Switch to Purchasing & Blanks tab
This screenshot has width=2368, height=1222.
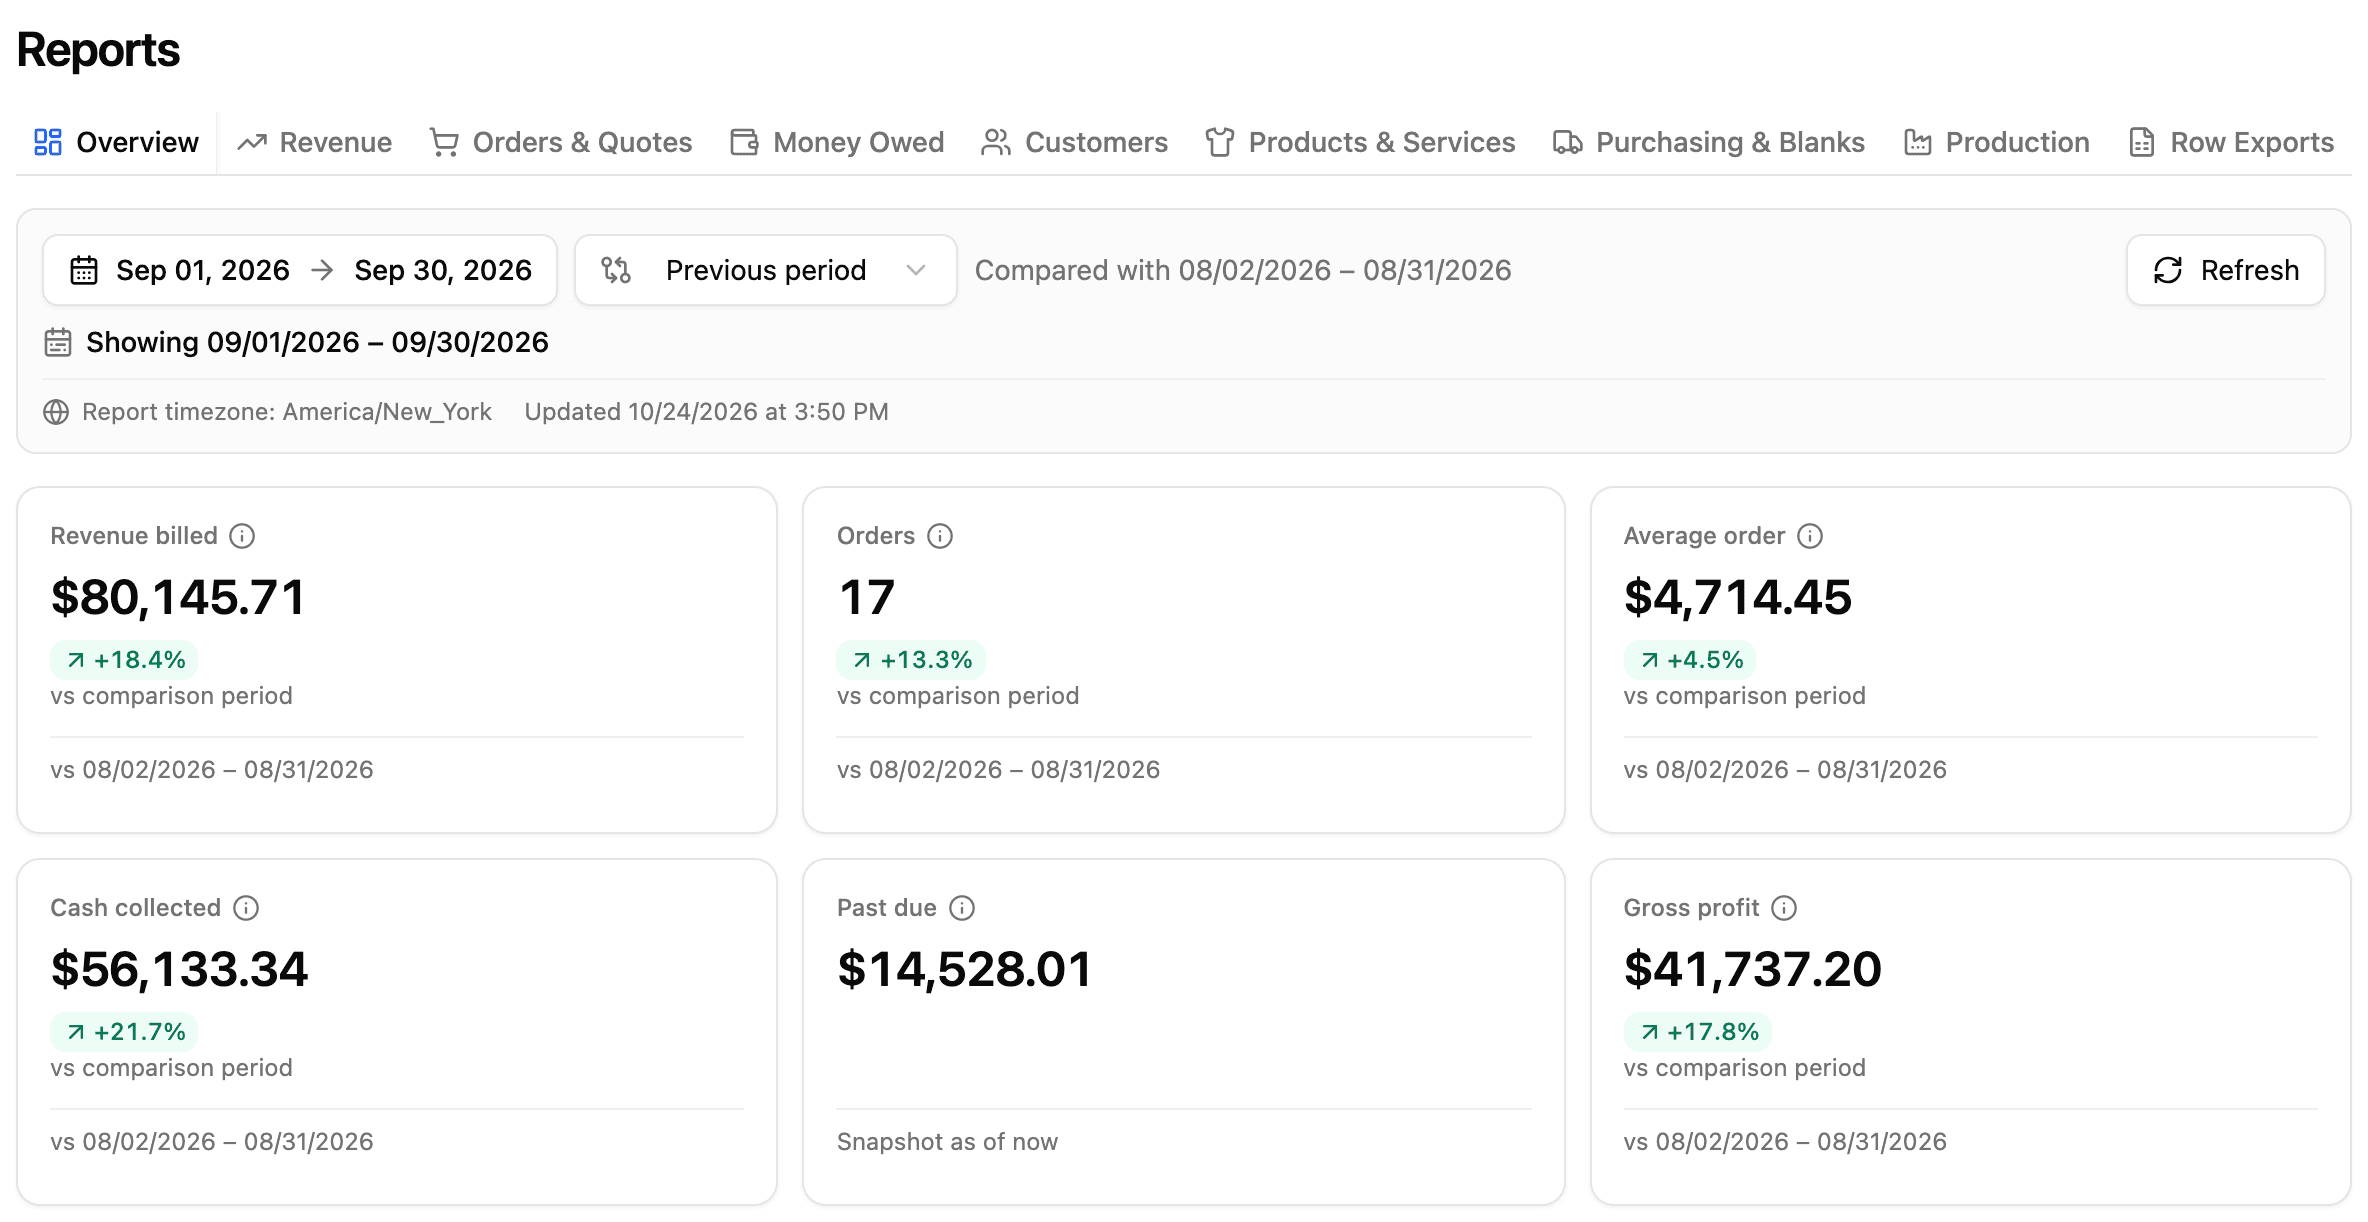[x=1709, y=142]
